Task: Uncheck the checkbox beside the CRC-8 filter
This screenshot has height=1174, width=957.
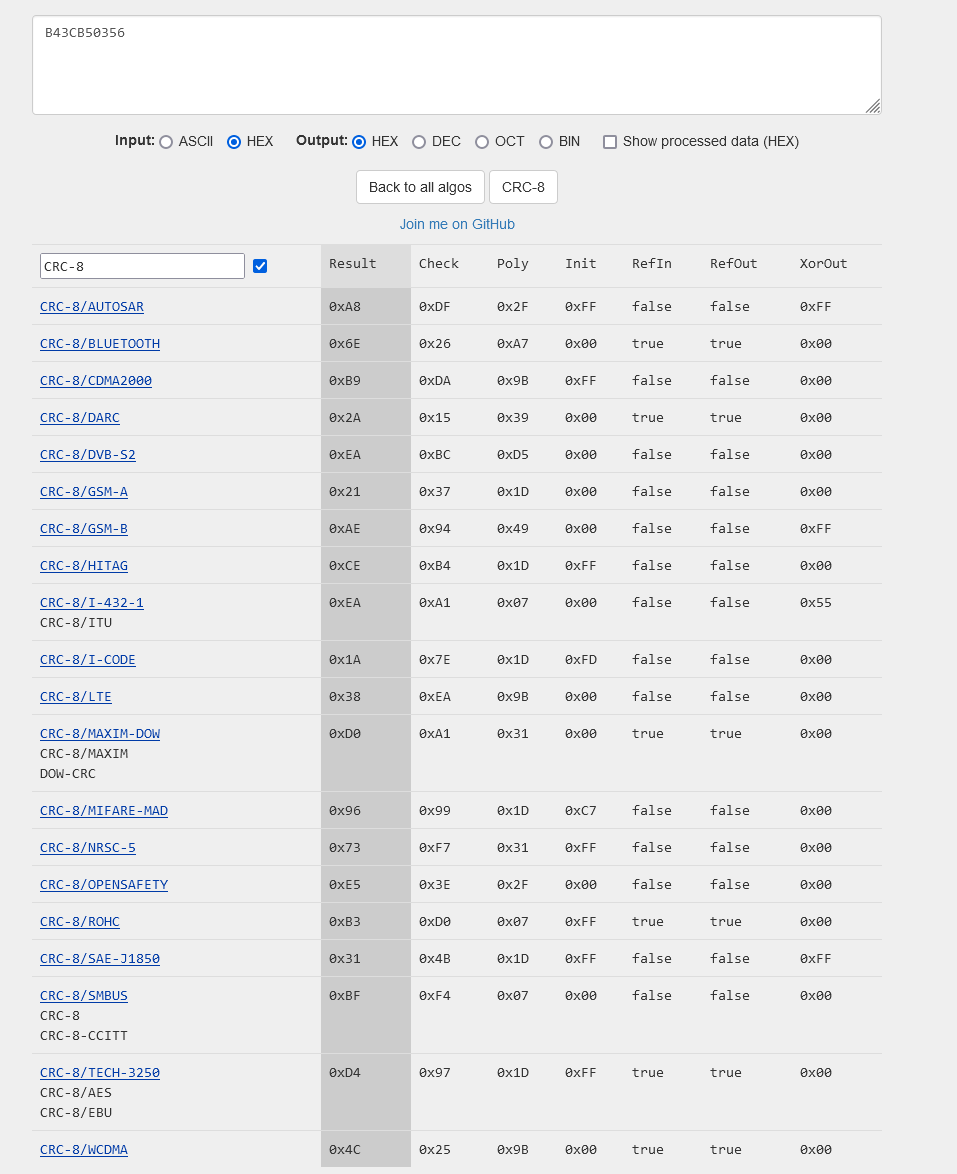Action: (x=260, y=266)
